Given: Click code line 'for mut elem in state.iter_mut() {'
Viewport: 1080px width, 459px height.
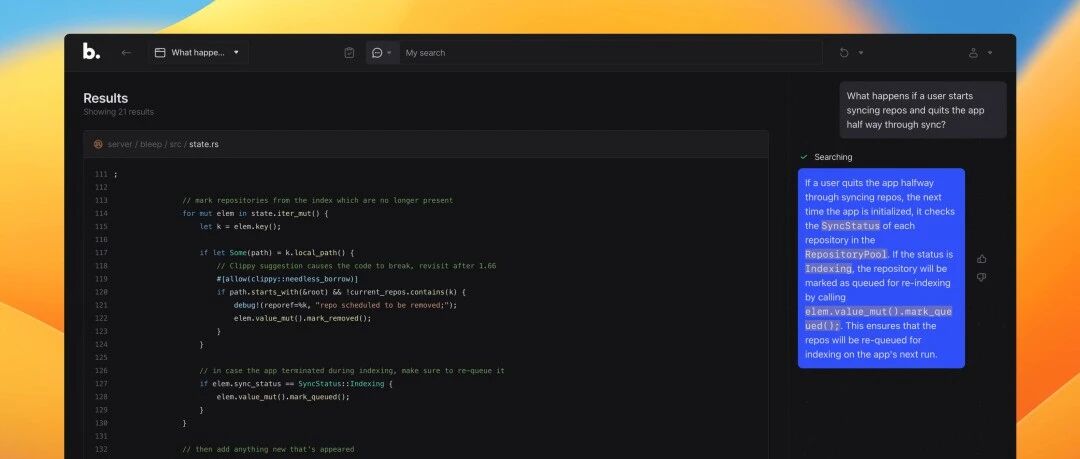Looking at the screenshot, I should 256,214.
